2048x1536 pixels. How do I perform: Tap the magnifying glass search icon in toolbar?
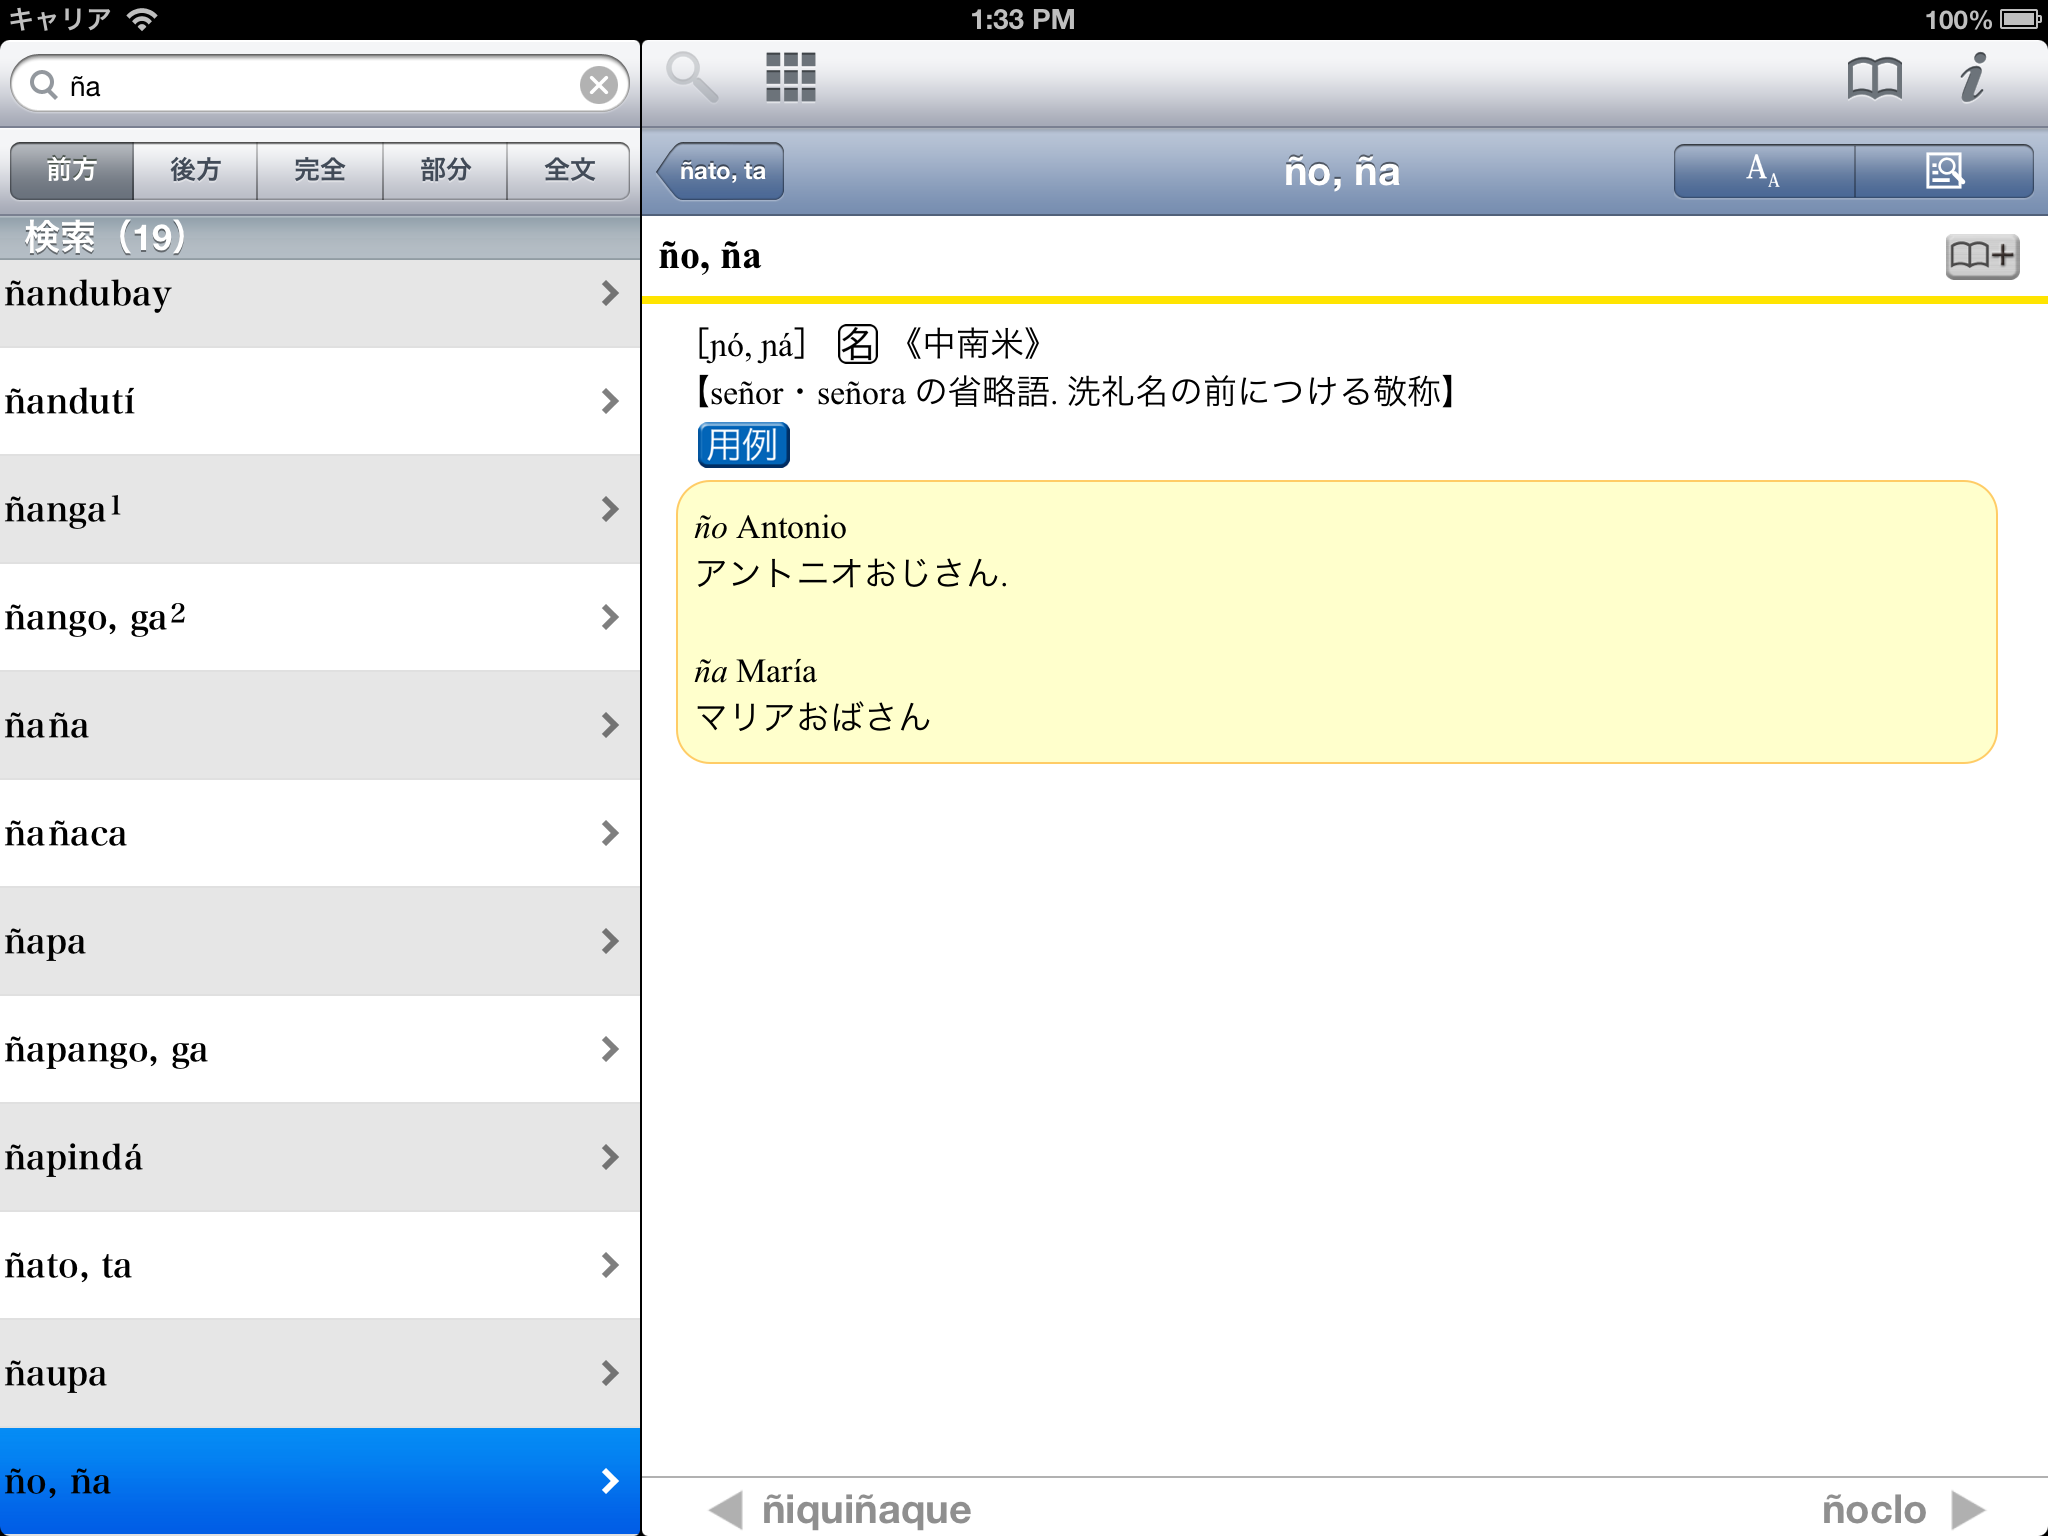point(692,77)
